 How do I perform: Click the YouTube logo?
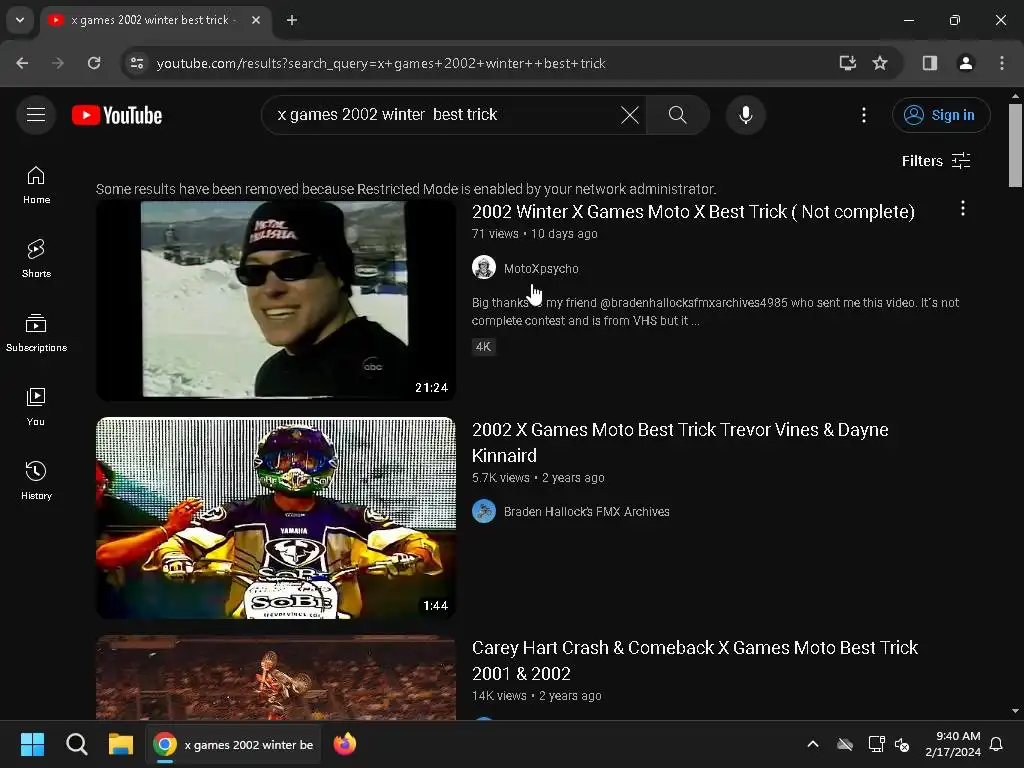tap(117, 115)
